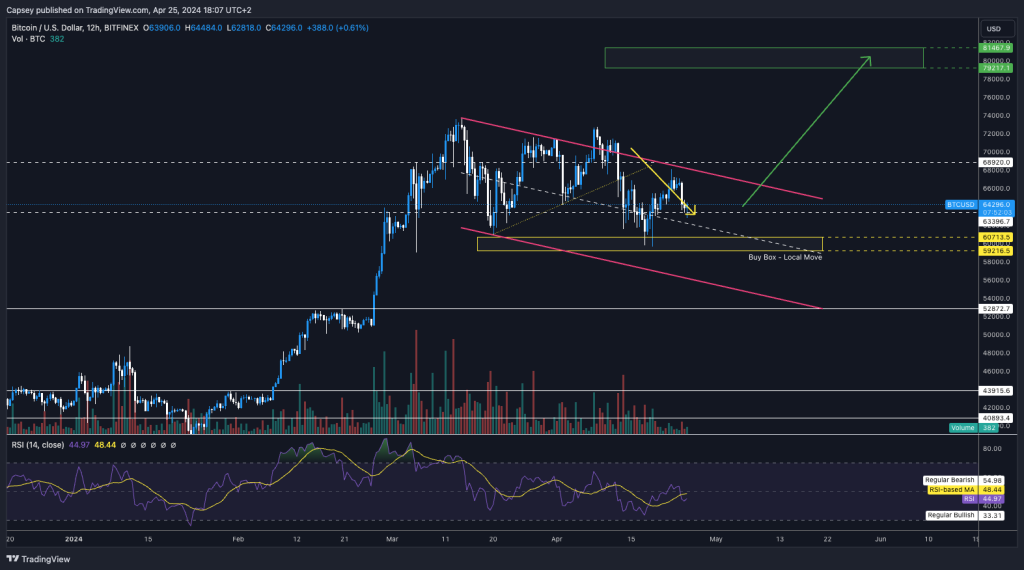Click the green 81467.9 price label

pos(996,48)
